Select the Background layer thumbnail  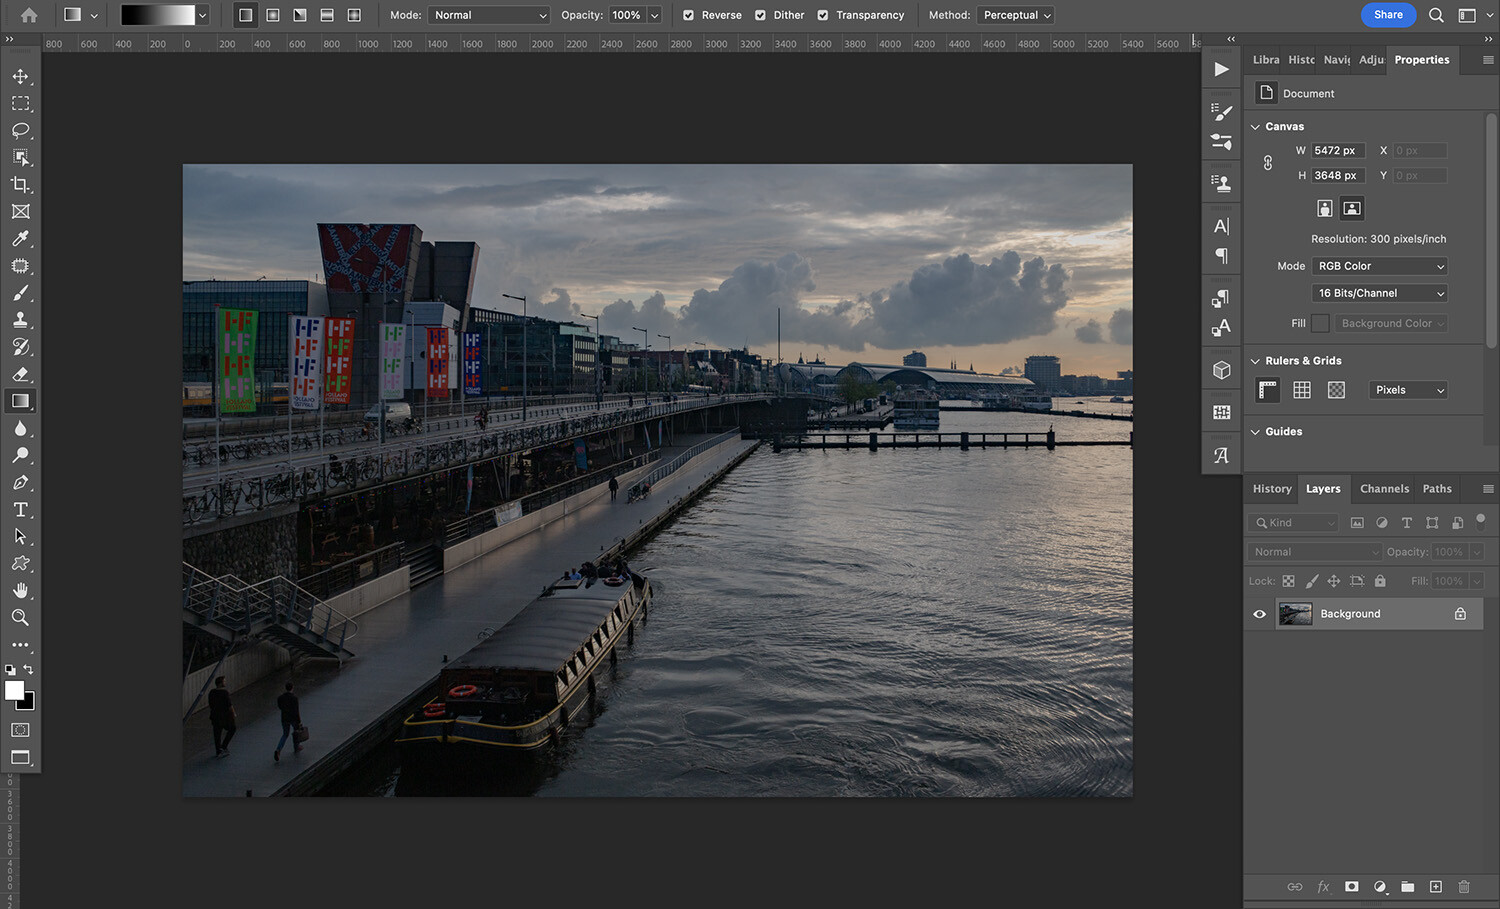click(1296, 613)
